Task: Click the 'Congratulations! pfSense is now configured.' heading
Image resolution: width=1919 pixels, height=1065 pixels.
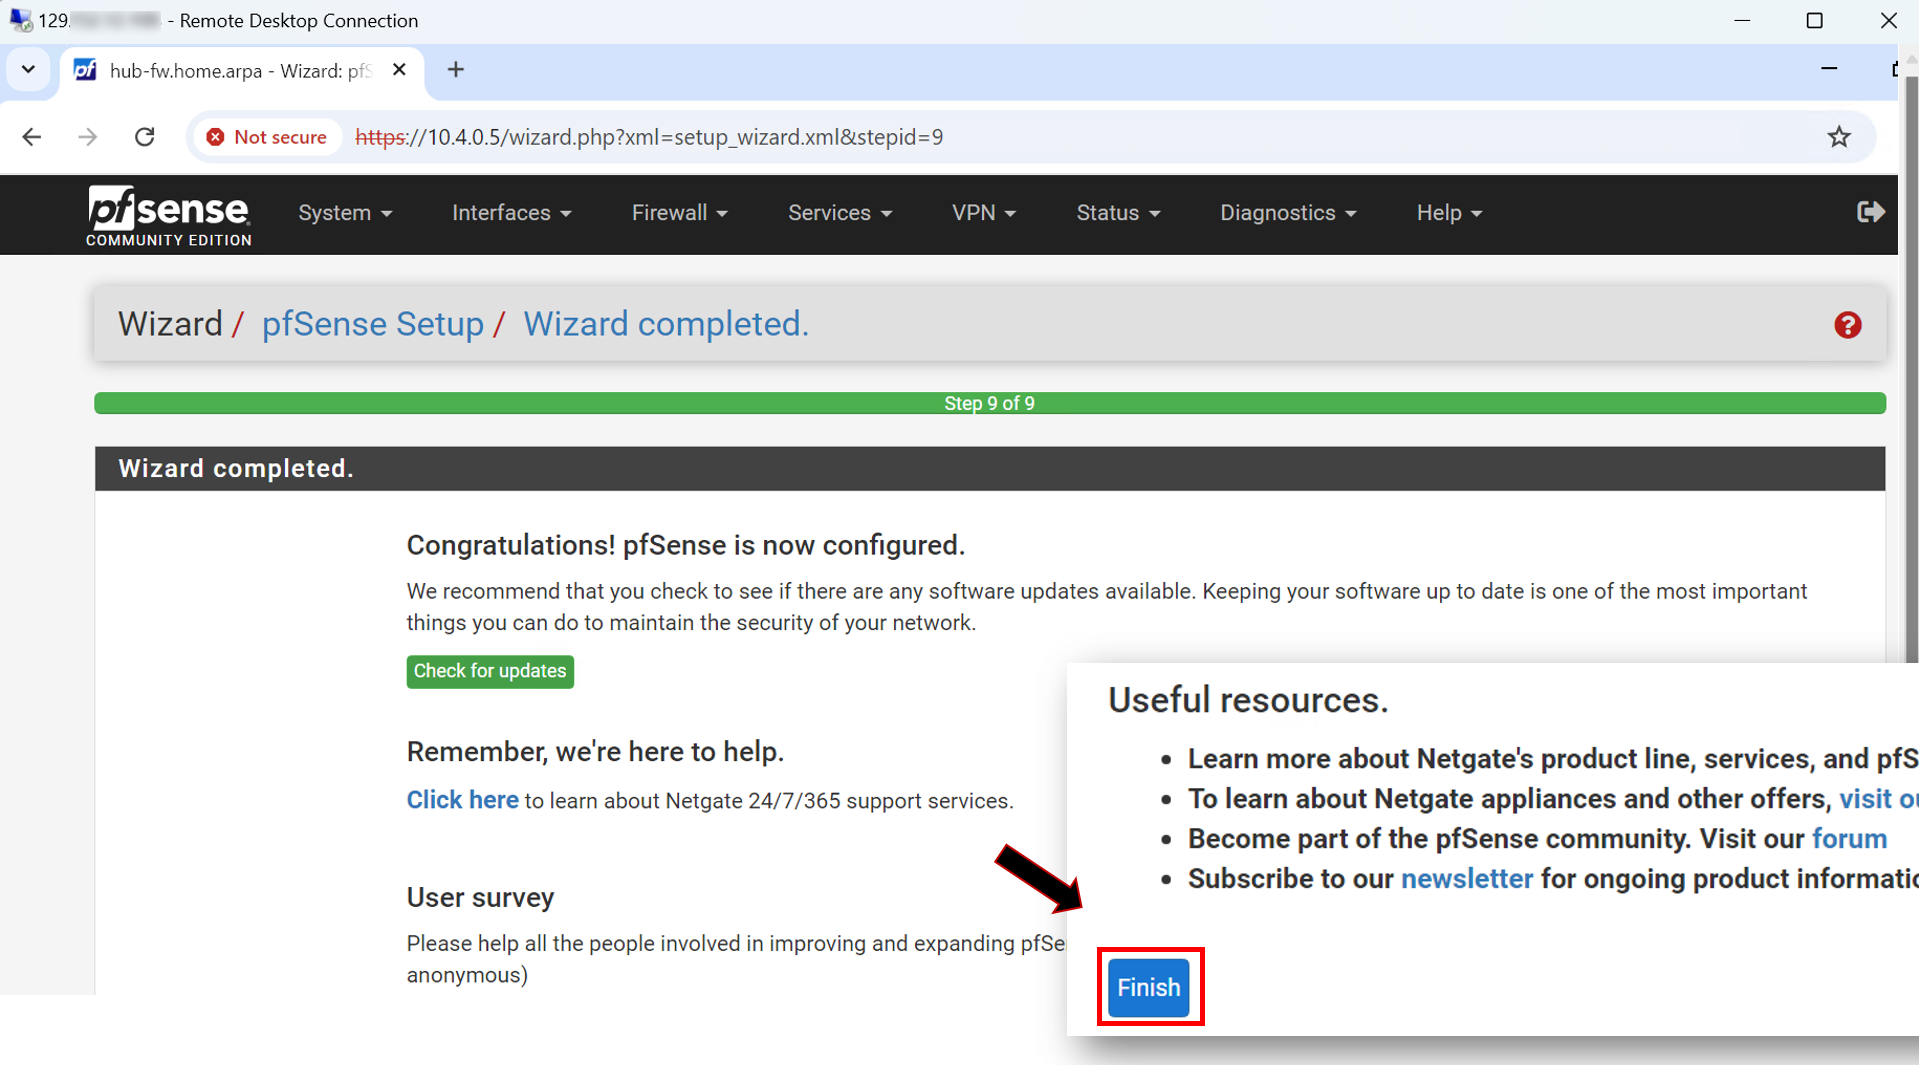Action: pos(685,545)
